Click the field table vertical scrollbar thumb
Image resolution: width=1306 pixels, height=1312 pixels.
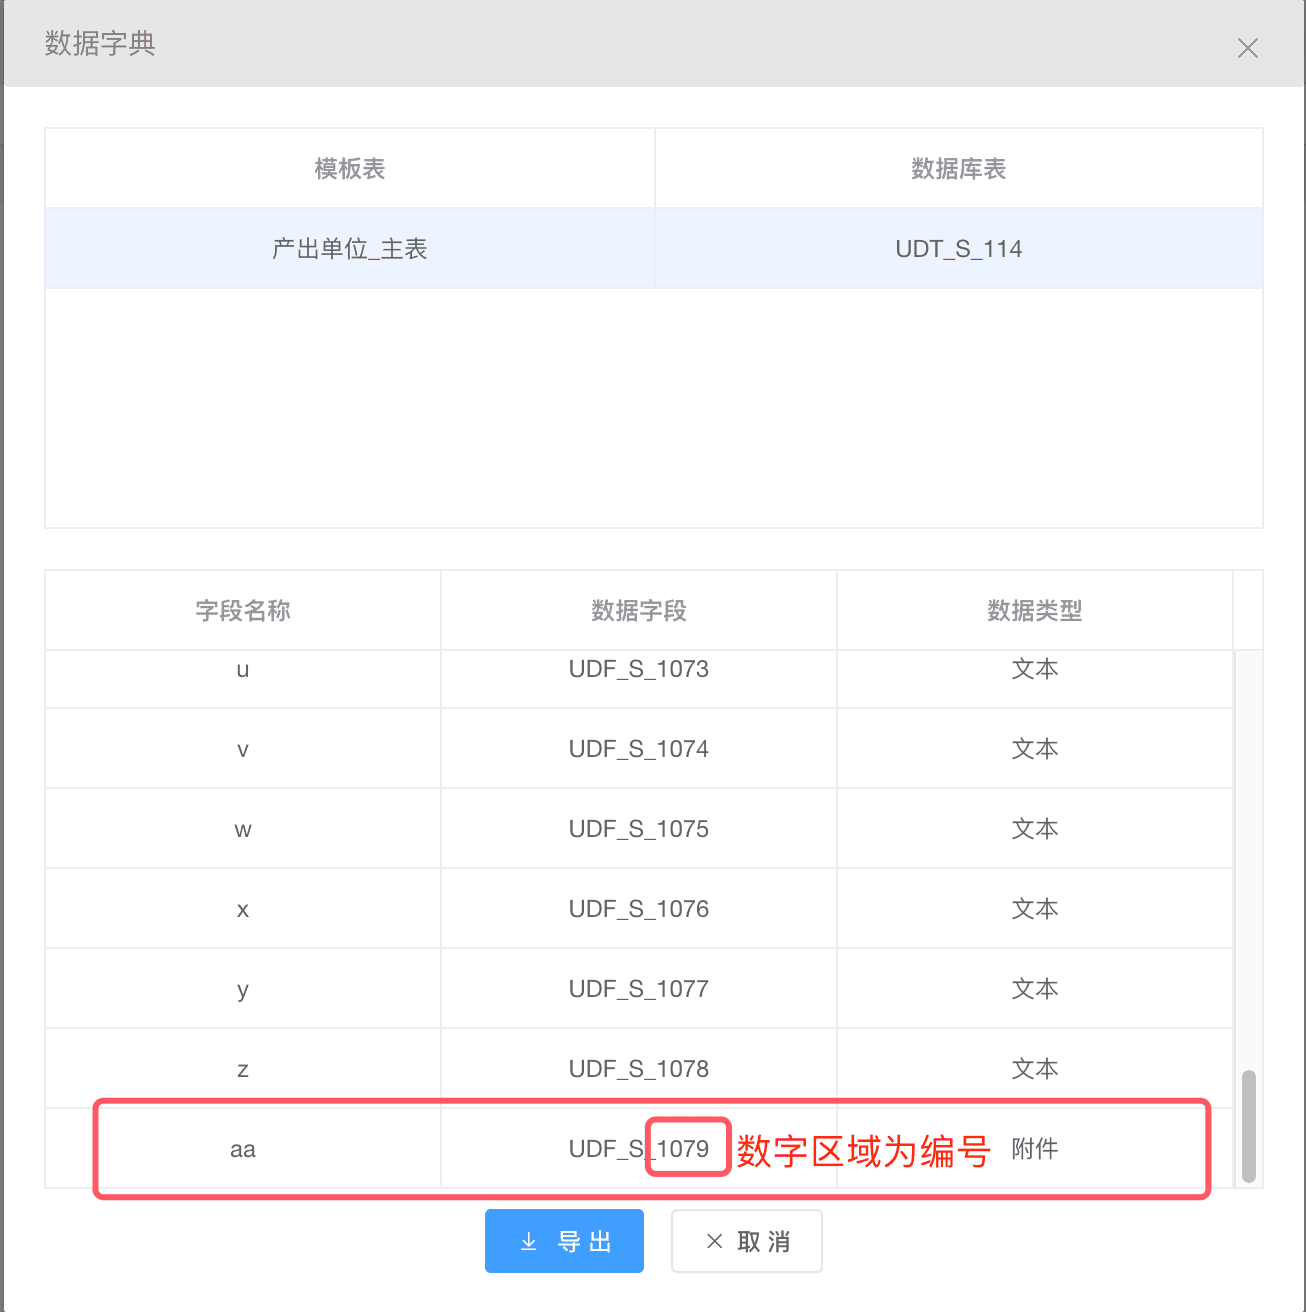coord(1248,1127)
